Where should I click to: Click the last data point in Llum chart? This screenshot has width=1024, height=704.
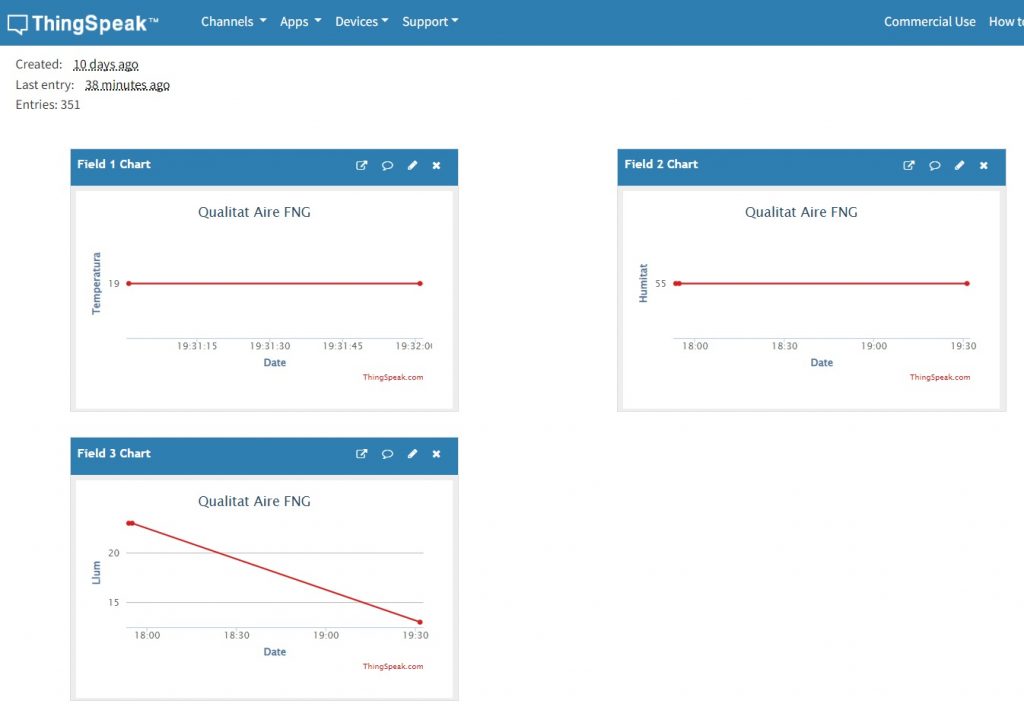point(420,622)
